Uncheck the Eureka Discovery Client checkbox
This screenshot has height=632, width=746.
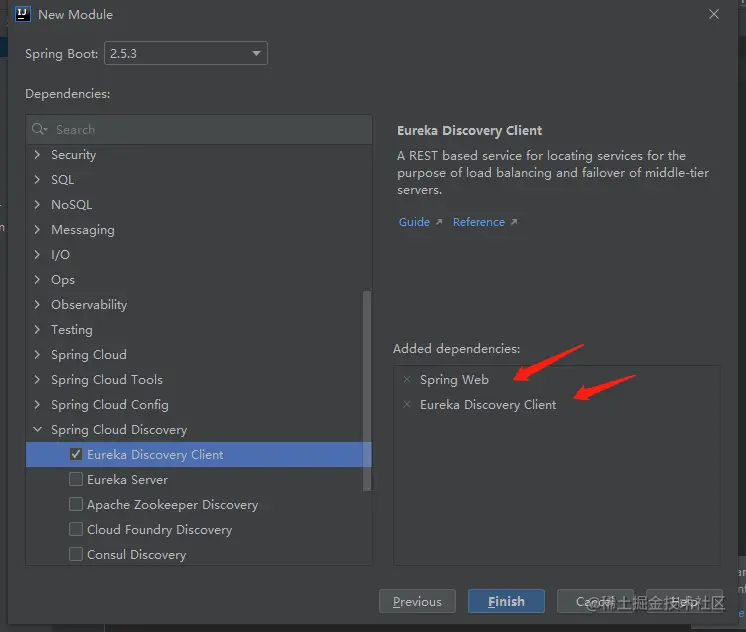(x=76, y=454)
